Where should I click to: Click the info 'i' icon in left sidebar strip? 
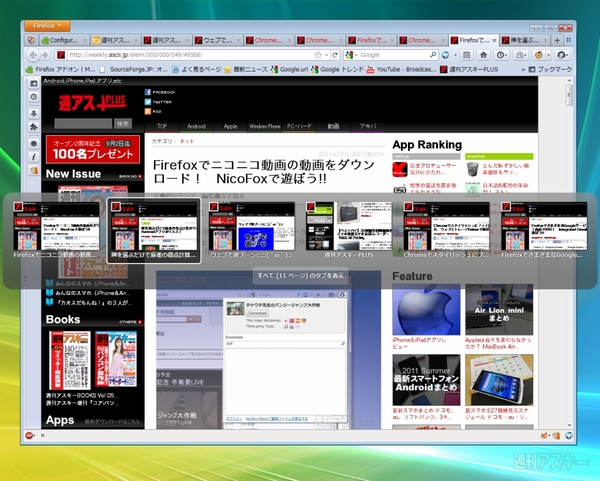[34, 157]
